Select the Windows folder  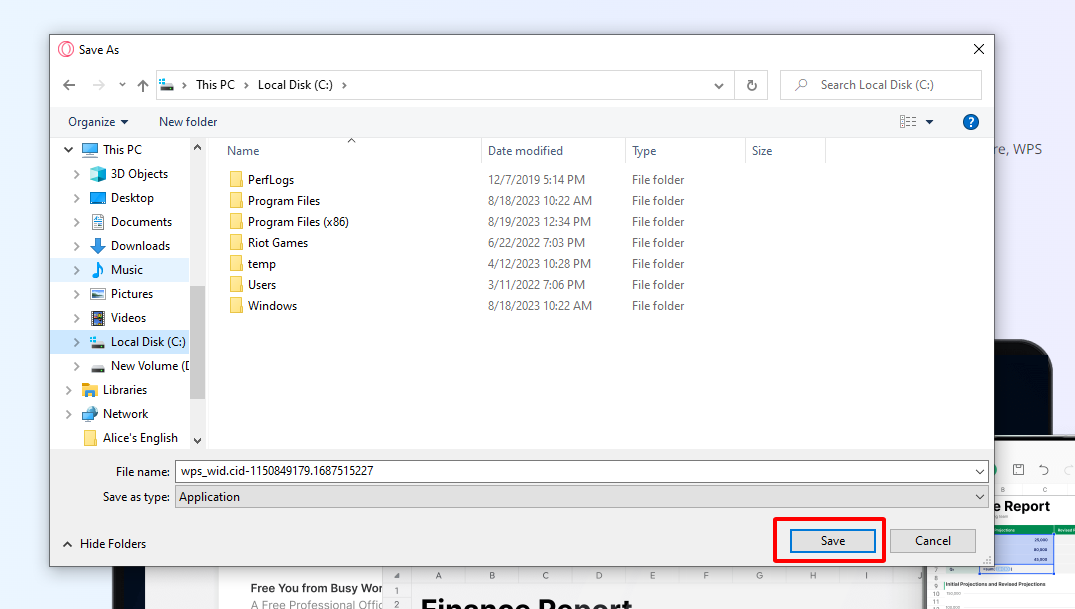tap(271, 305)
